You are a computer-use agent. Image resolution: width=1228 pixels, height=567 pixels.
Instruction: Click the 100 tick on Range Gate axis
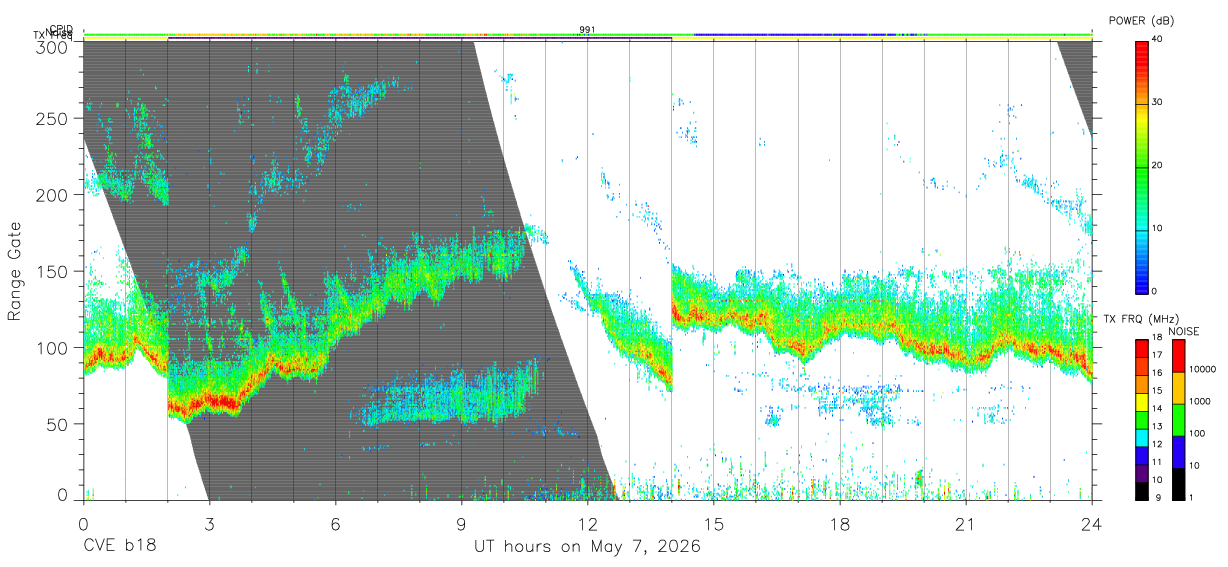[x=53, y=348]
